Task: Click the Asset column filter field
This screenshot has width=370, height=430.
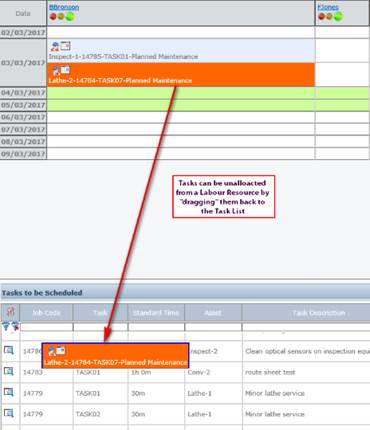Action: (x=213, y=327)
